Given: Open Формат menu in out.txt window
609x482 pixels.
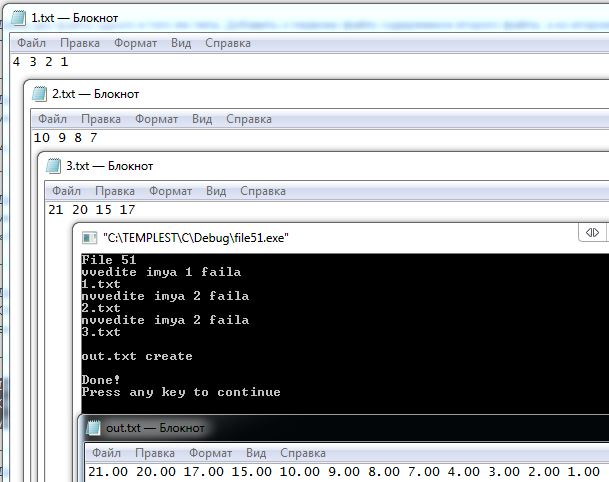Looking at the screenshot, I should 211,453.
